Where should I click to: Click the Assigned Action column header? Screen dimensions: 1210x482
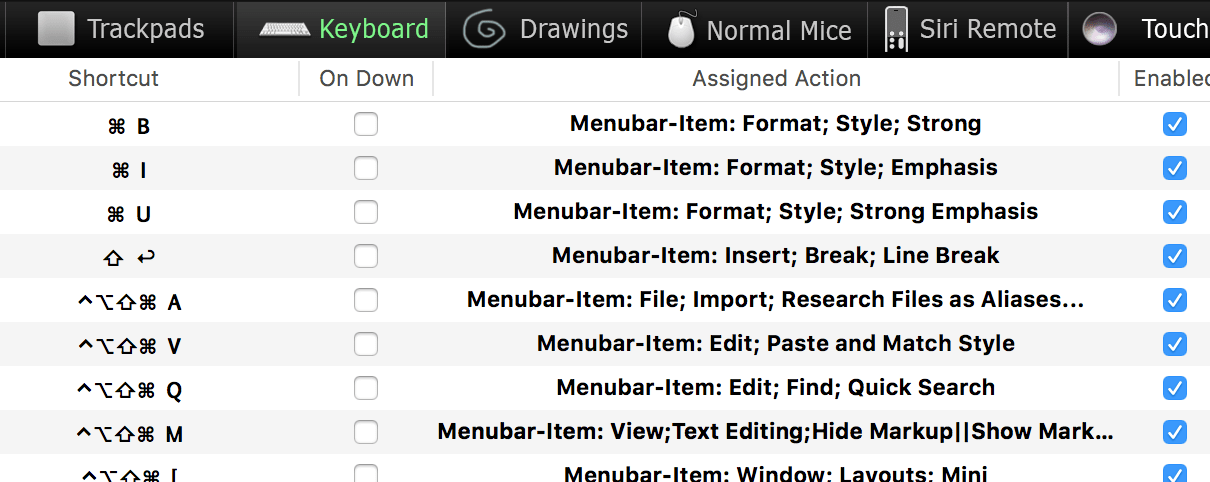776,78
